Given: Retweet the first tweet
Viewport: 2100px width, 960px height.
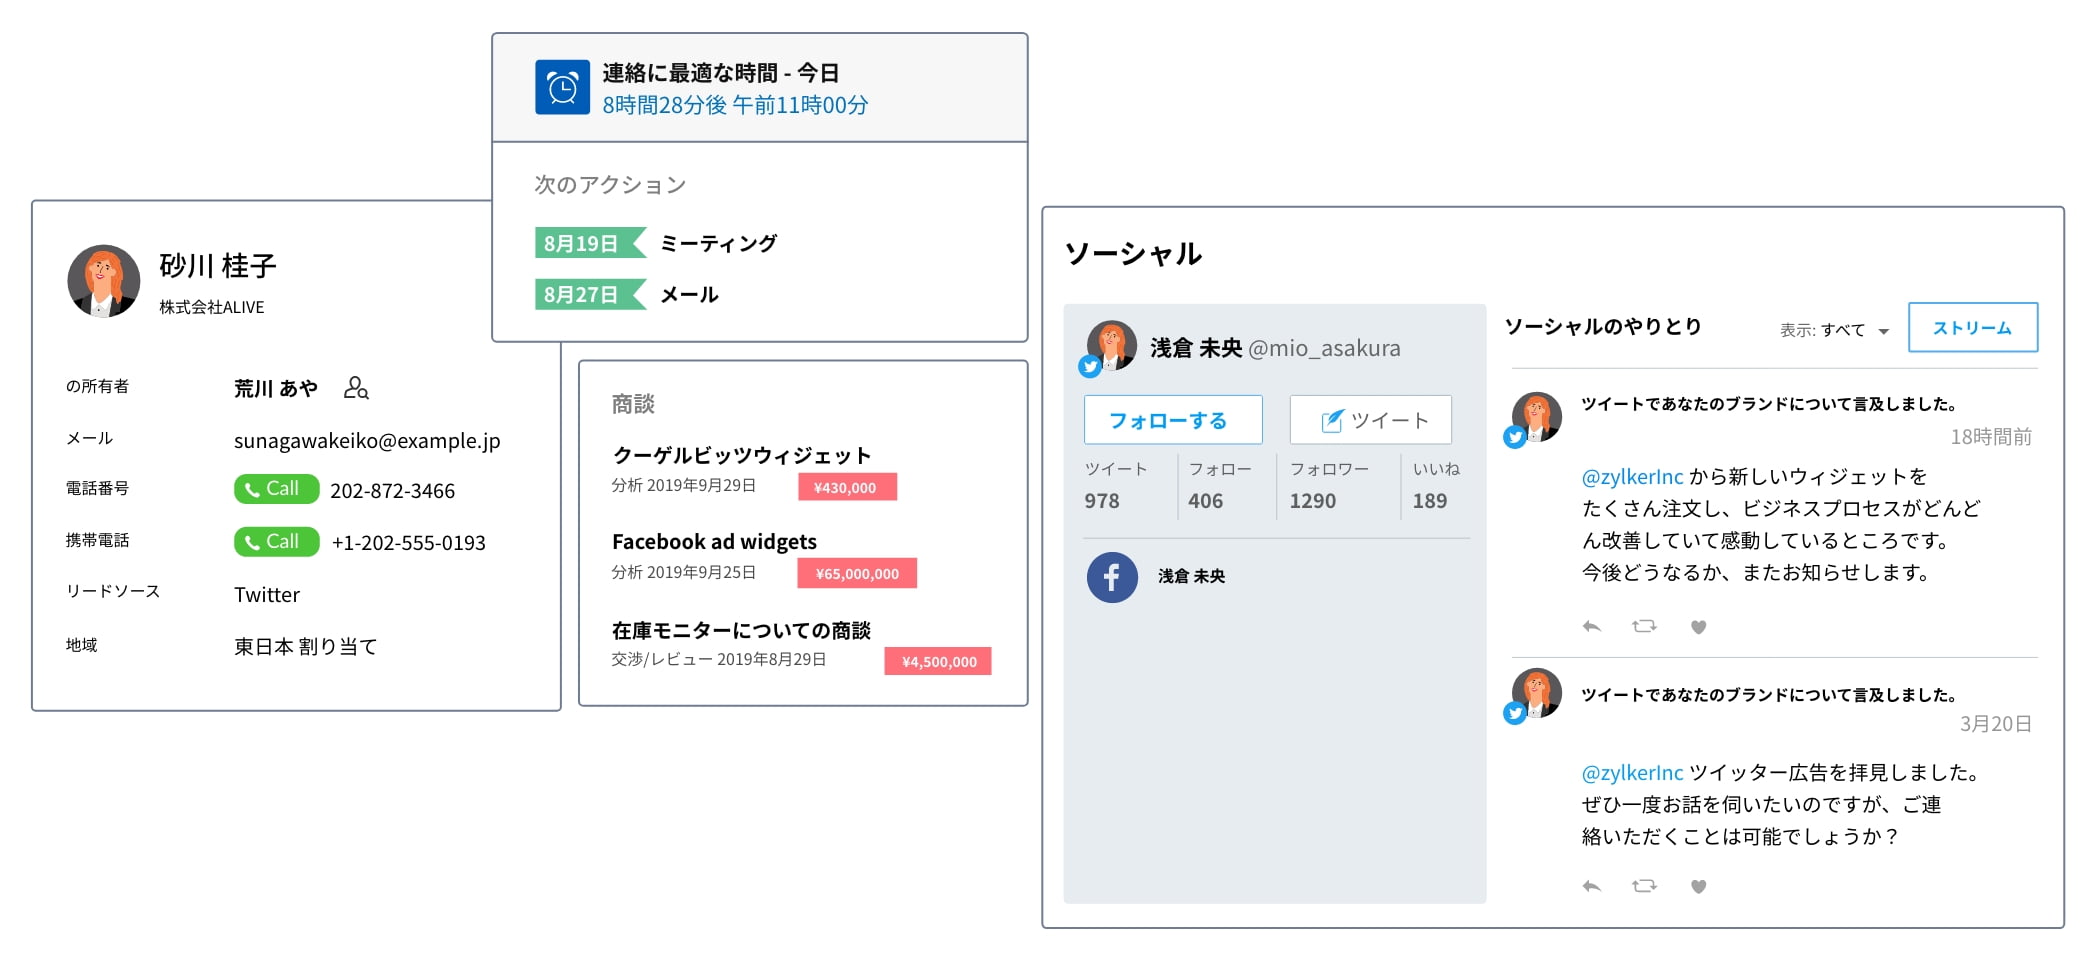Looking at the screenshot, I should [1644, 627].
